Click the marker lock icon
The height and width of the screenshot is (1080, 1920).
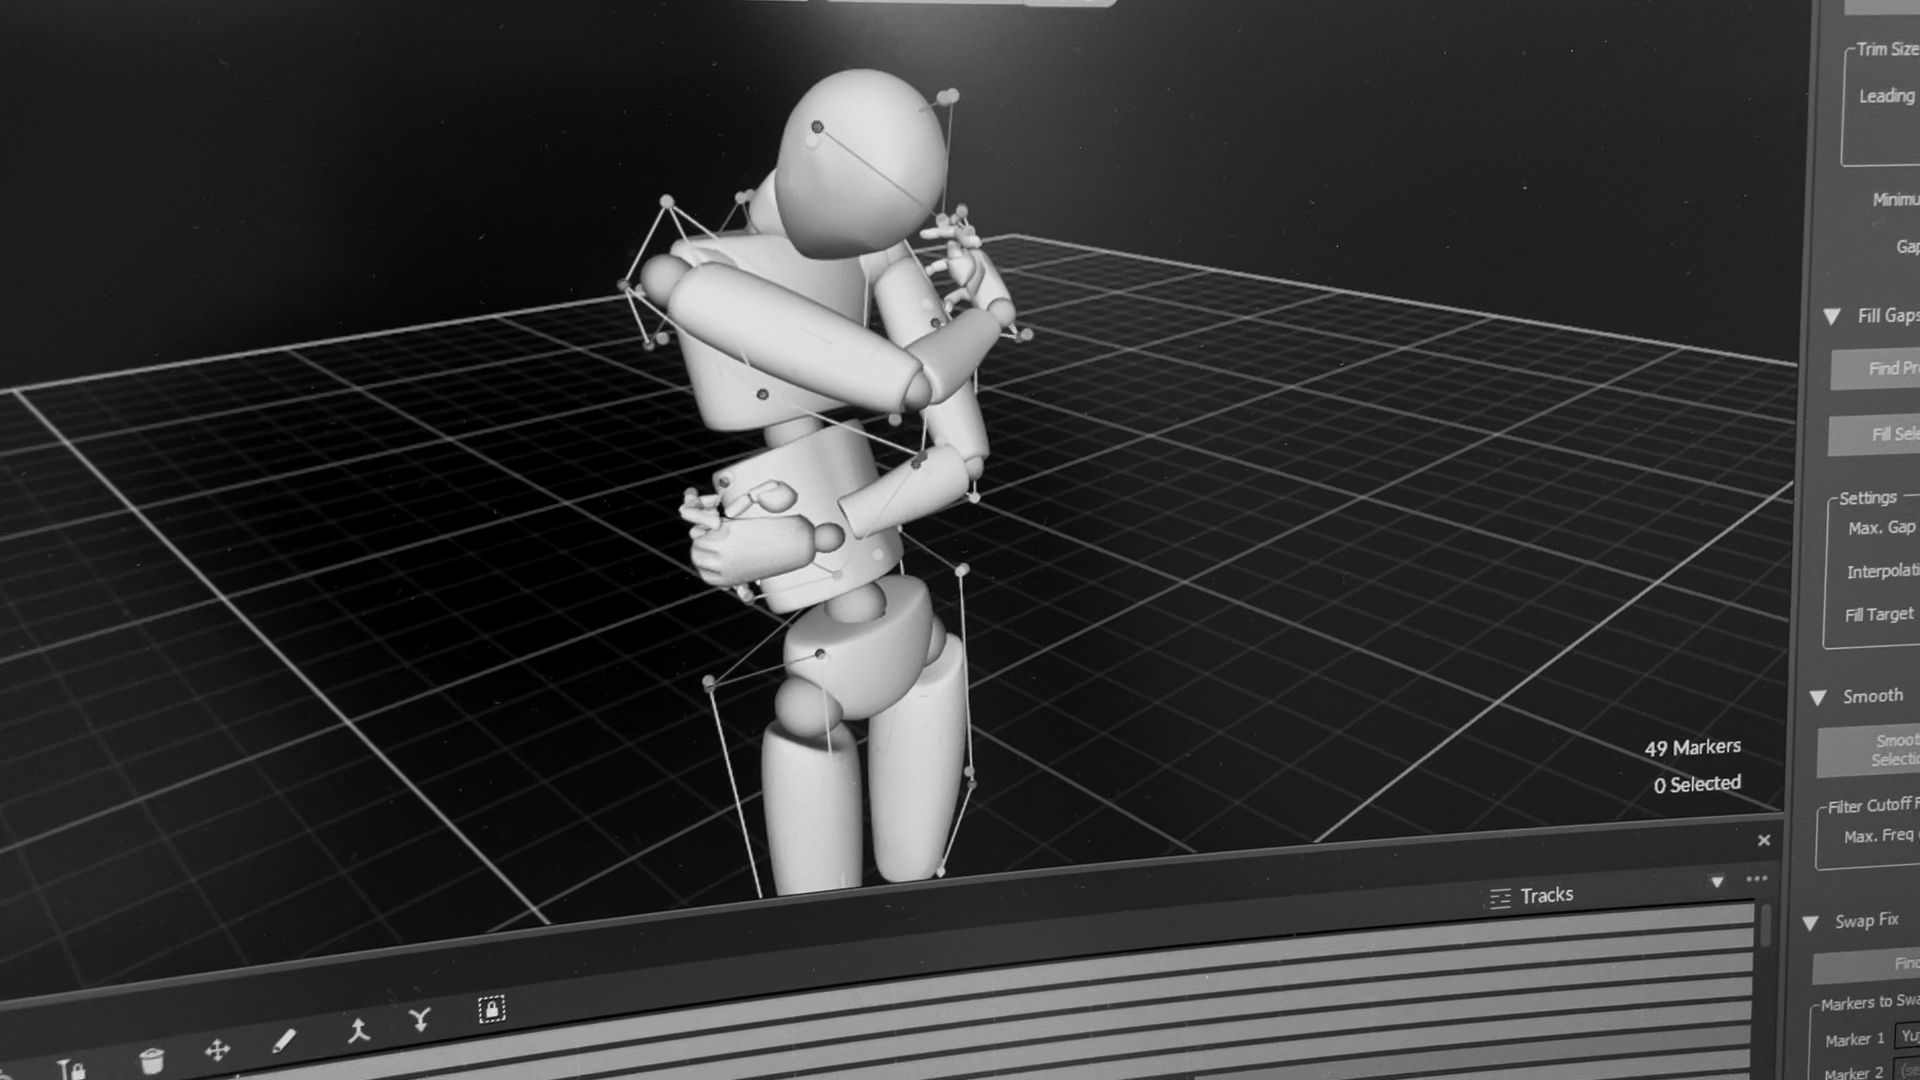[72, 1069]
